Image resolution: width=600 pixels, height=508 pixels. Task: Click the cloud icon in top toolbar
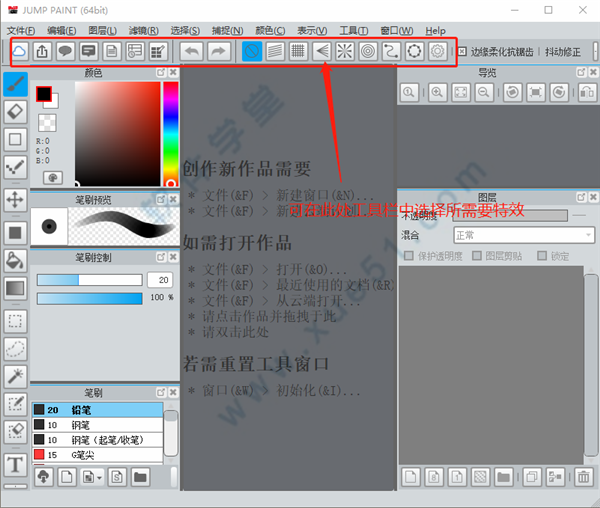click(x=20, y=51)
